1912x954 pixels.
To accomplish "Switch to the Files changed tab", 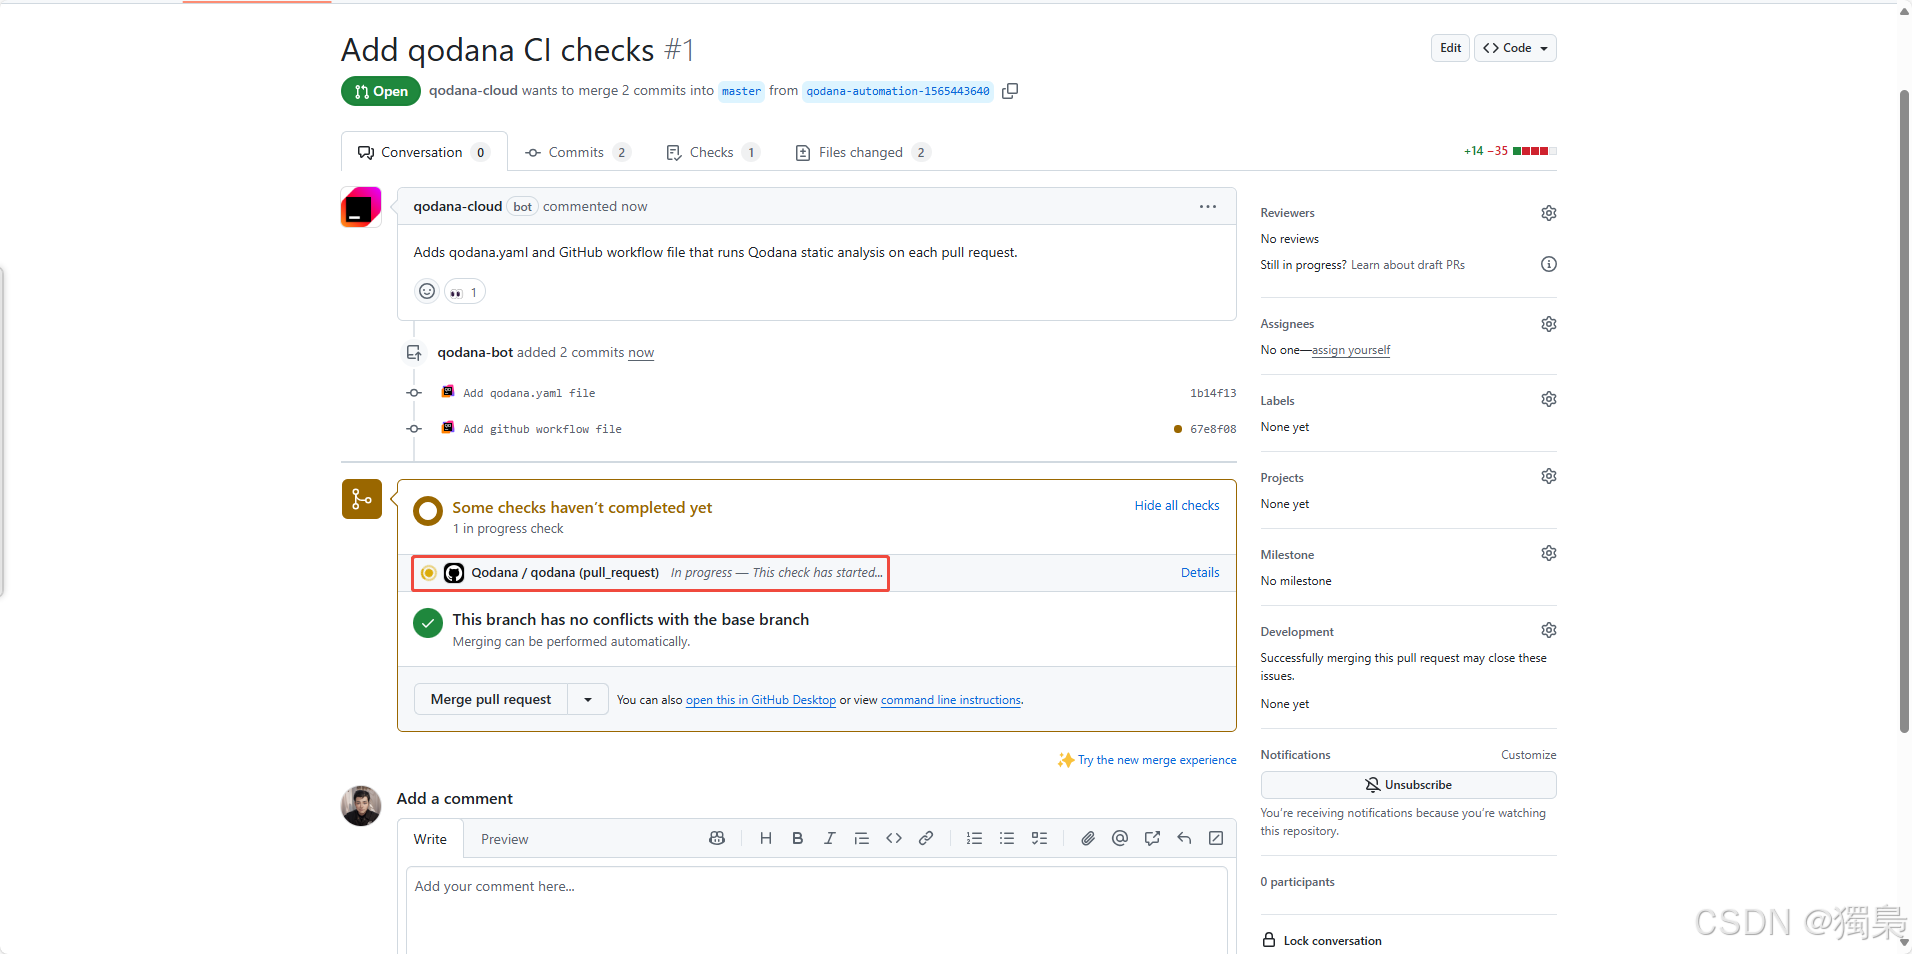I will (x=861, y=152).
